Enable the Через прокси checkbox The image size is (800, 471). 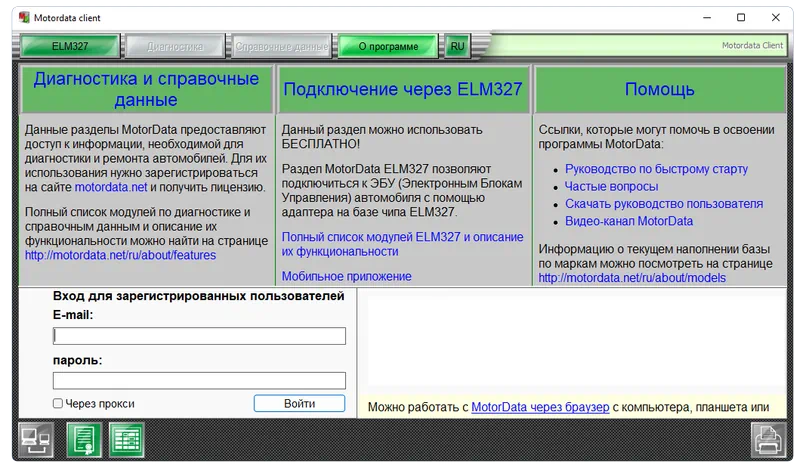tap(58, 403)
